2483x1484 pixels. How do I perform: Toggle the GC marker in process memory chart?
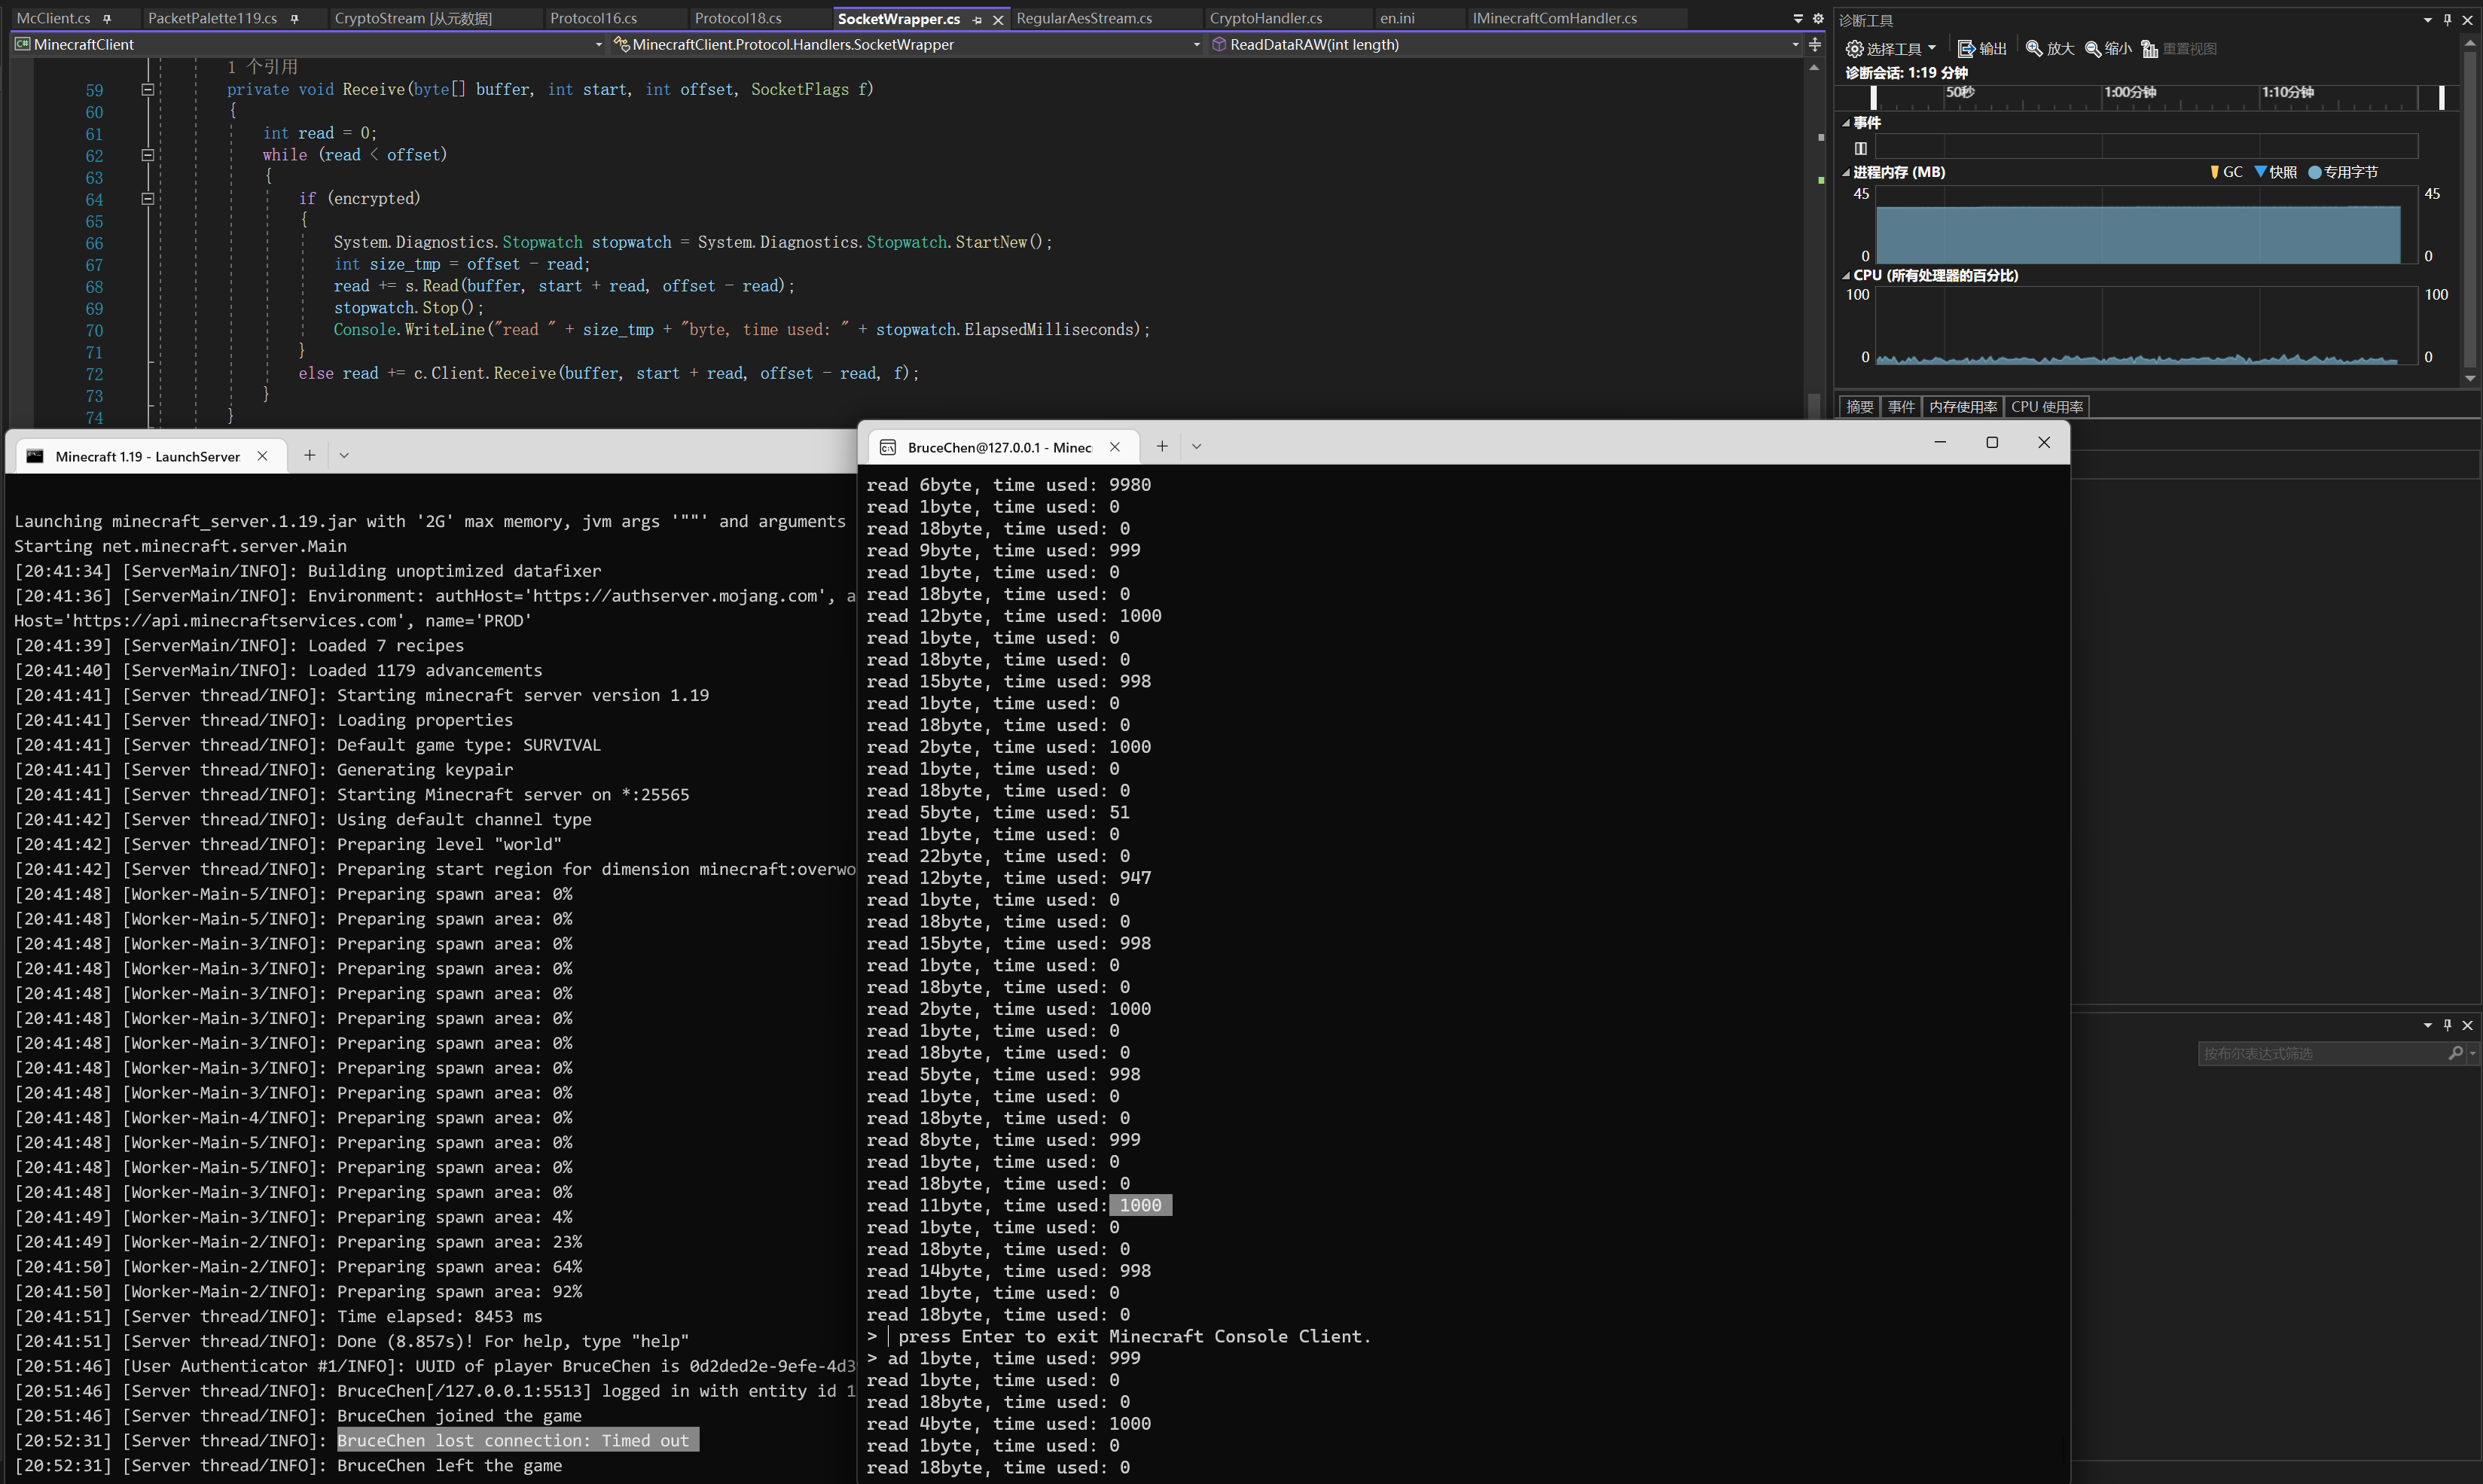[2226, 172]
